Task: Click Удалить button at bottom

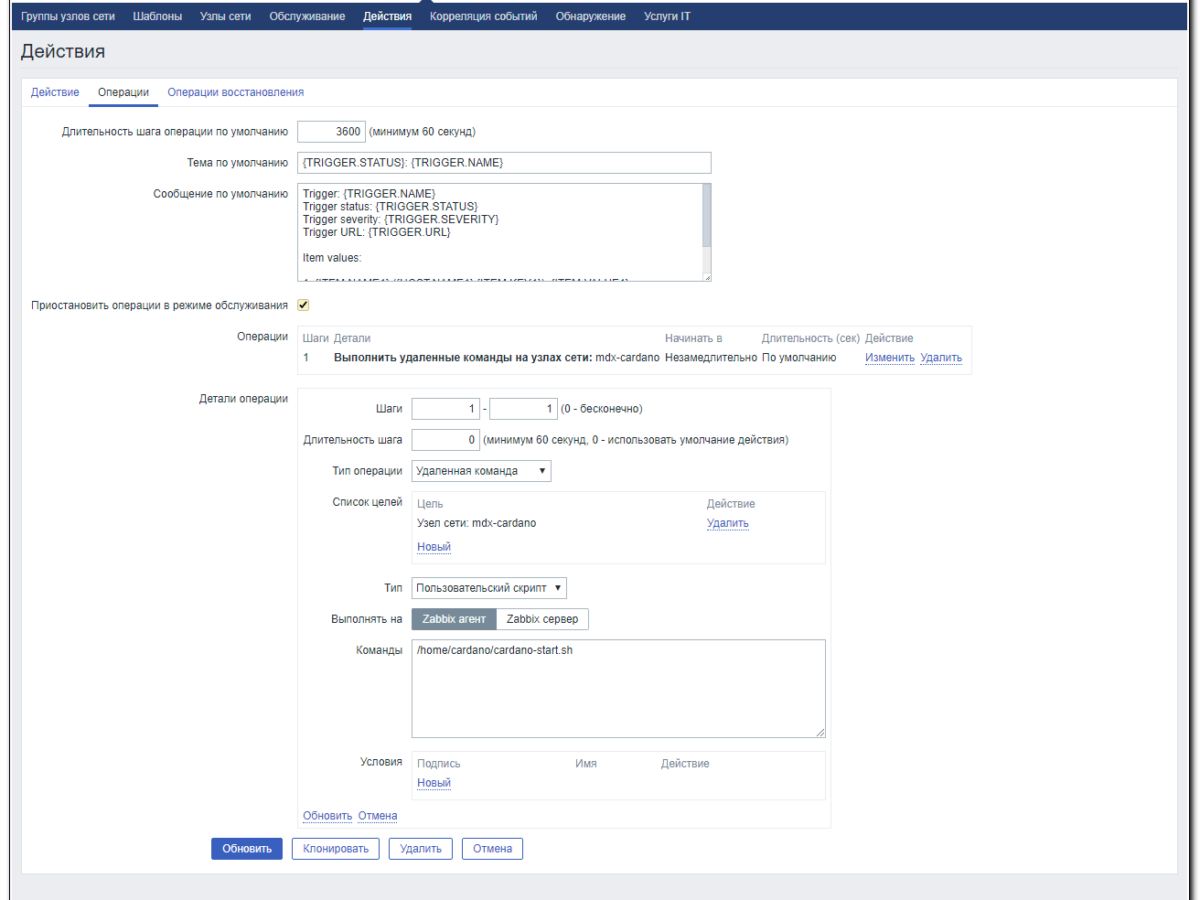Action: [420, 848]
